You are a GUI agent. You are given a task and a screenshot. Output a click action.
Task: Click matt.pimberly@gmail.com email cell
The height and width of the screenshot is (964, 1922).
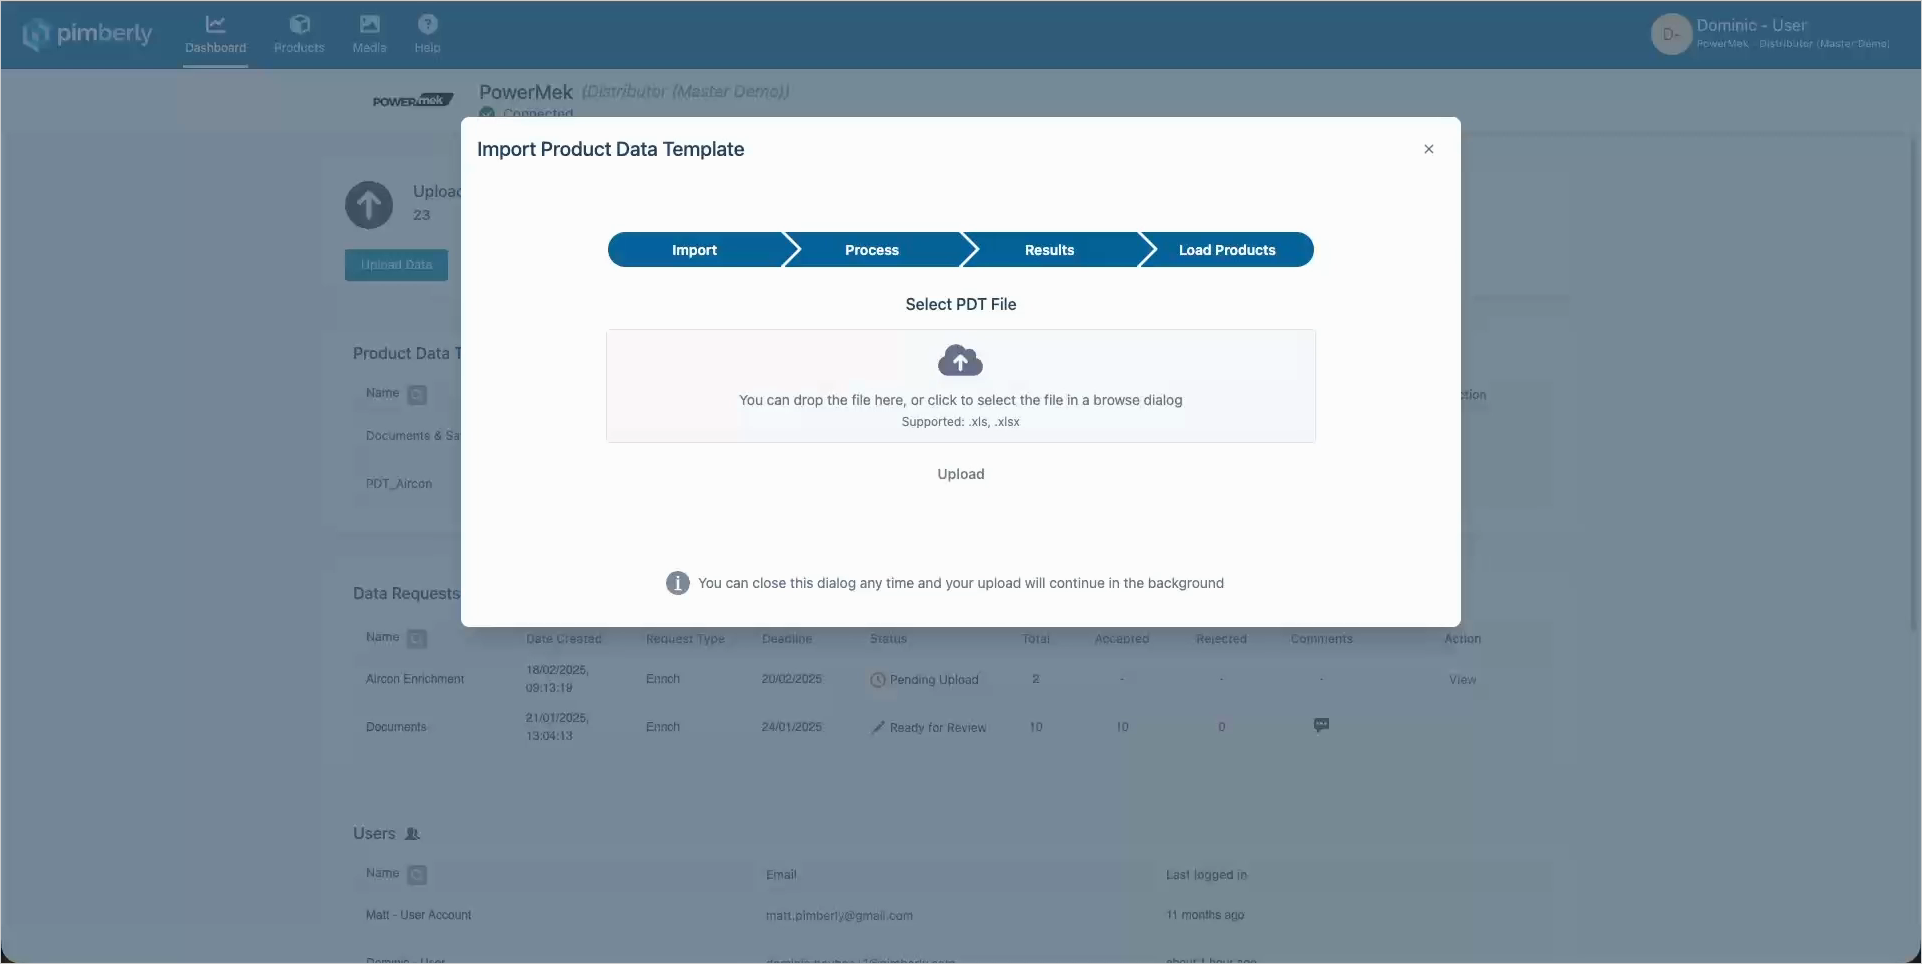pos(839,915)
